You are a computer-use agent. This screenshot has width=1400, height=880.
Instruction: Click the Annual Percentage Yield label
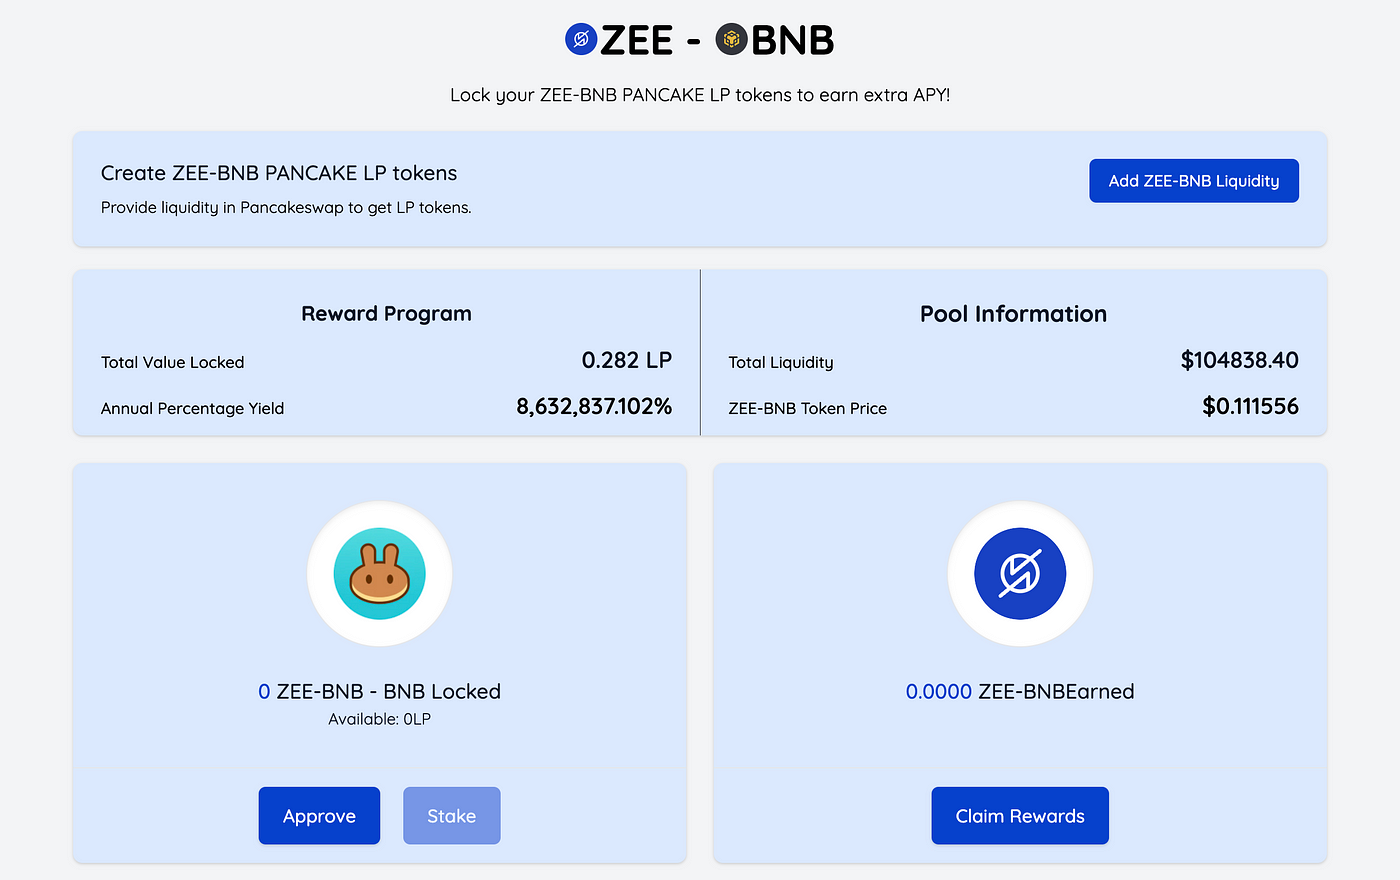(x=192, y=408)
